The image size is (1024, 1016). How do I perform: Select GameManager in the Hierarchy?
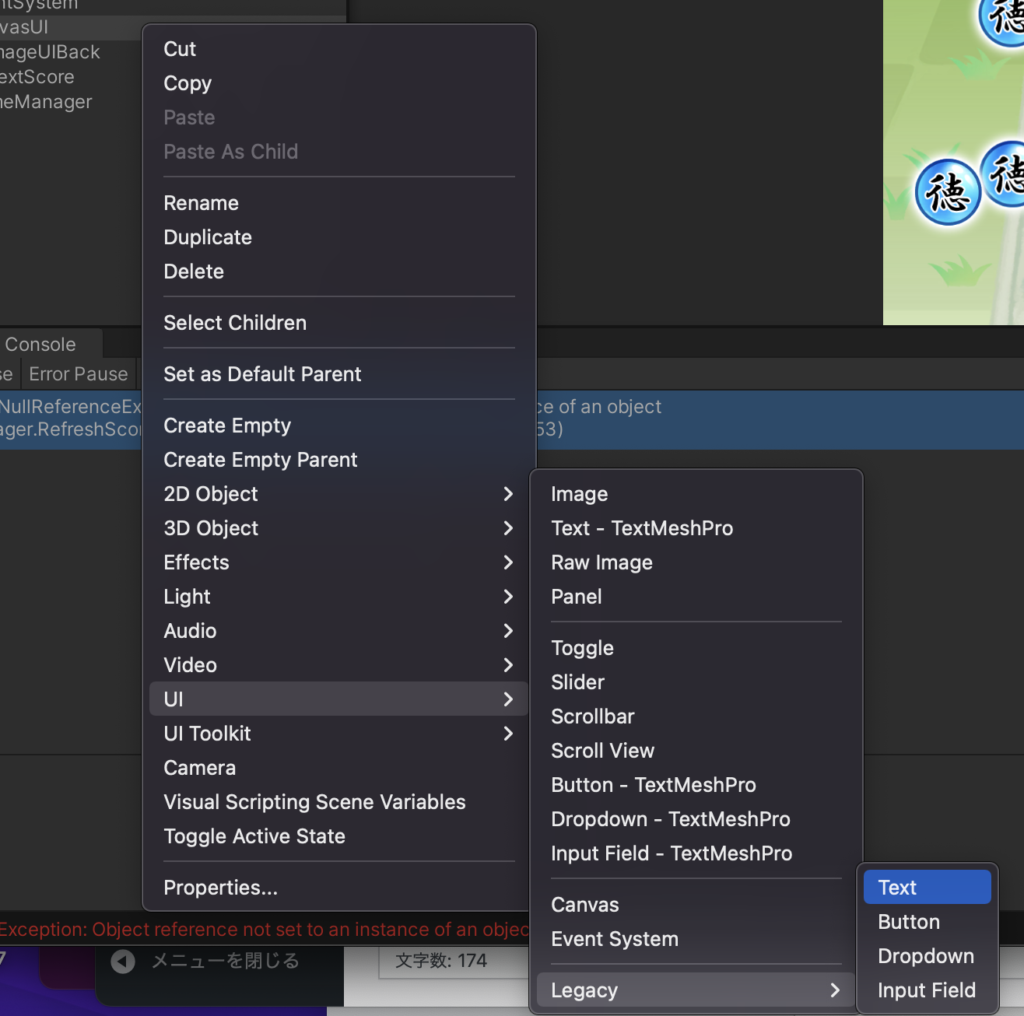click(46, 102)
